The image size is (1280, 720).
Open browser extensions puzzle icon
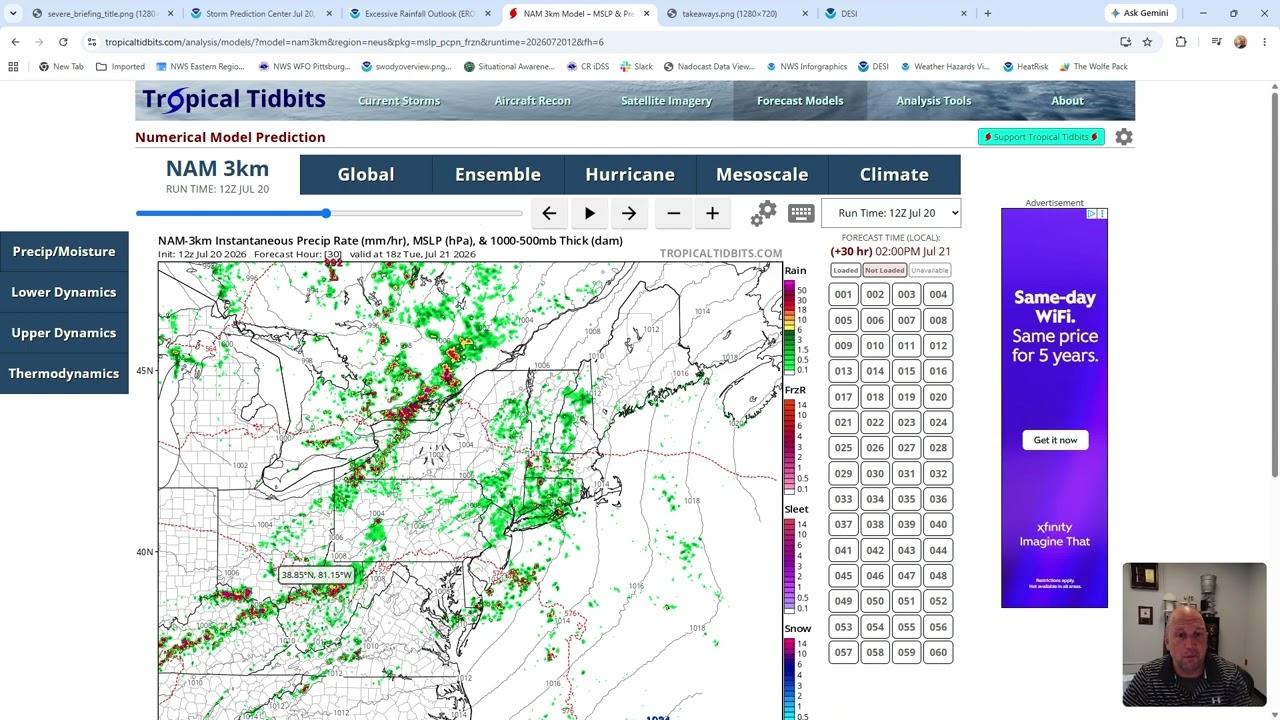point(1181,42)
